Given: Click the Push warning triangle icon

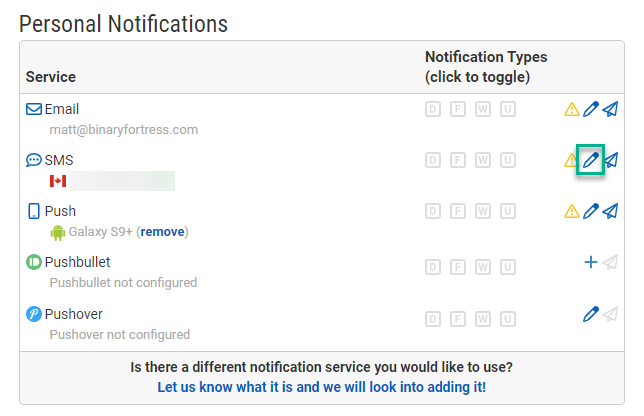Looking at the screenshot, I should pos(572,211).
